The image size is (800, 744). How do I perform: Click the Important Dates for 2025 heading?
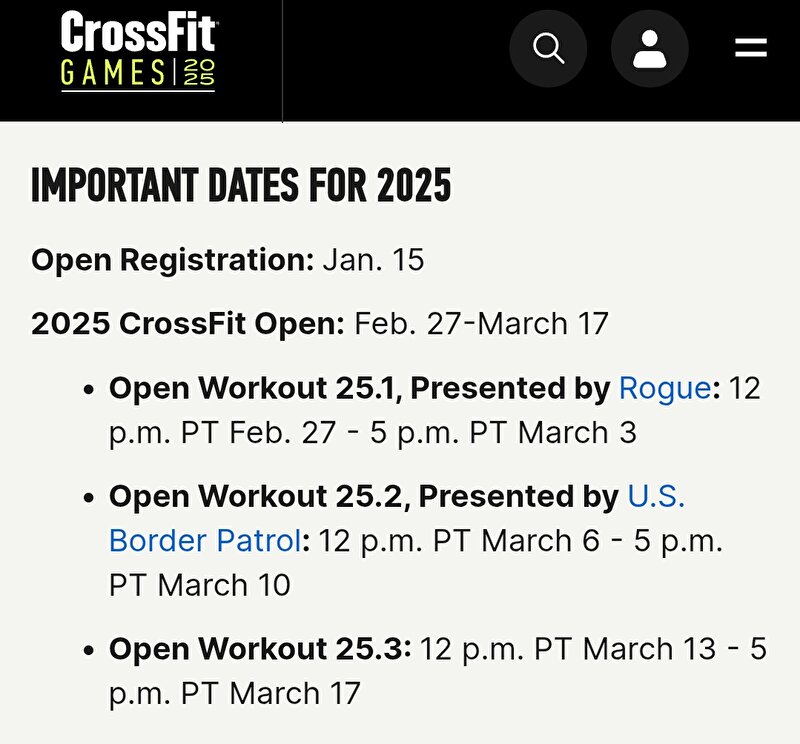point(241,185)
